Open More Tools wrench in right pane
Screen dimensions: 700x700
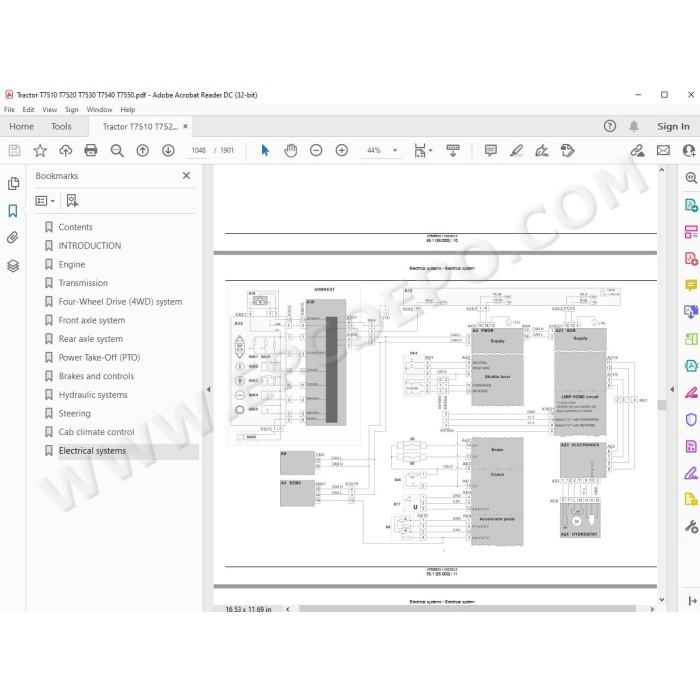(691, 527)
